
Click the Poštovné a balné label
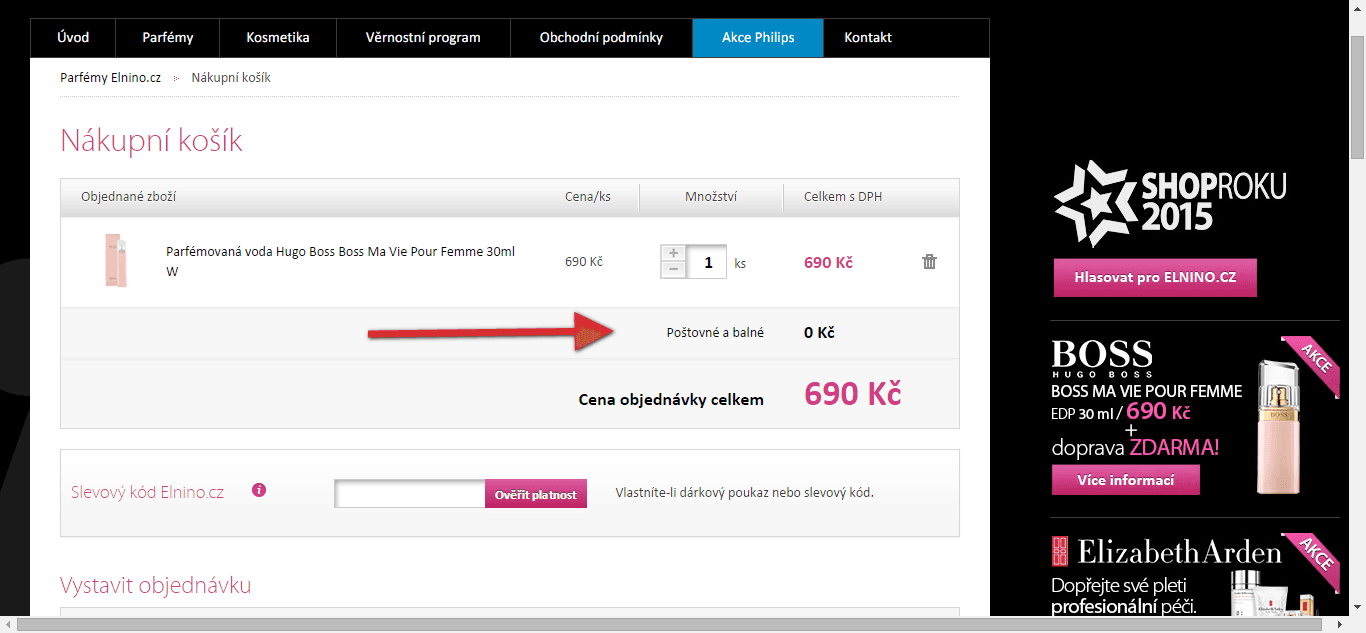(x=715, y=332)
